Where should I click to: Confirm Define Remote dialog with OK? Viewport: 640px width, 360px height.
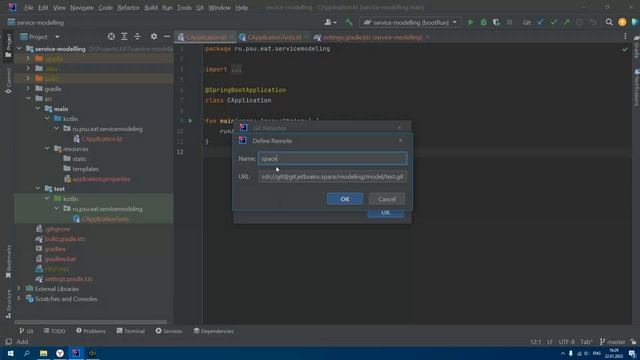click(x=344, y=199)
